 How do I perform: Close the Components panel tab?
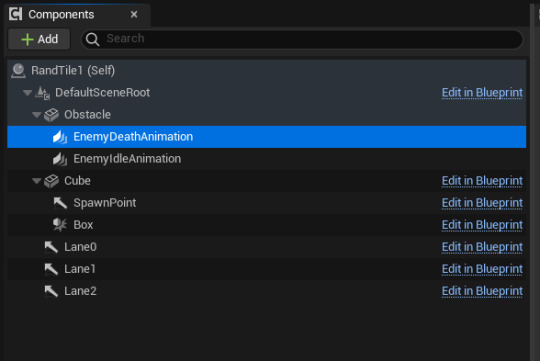(x=134, y=14)
